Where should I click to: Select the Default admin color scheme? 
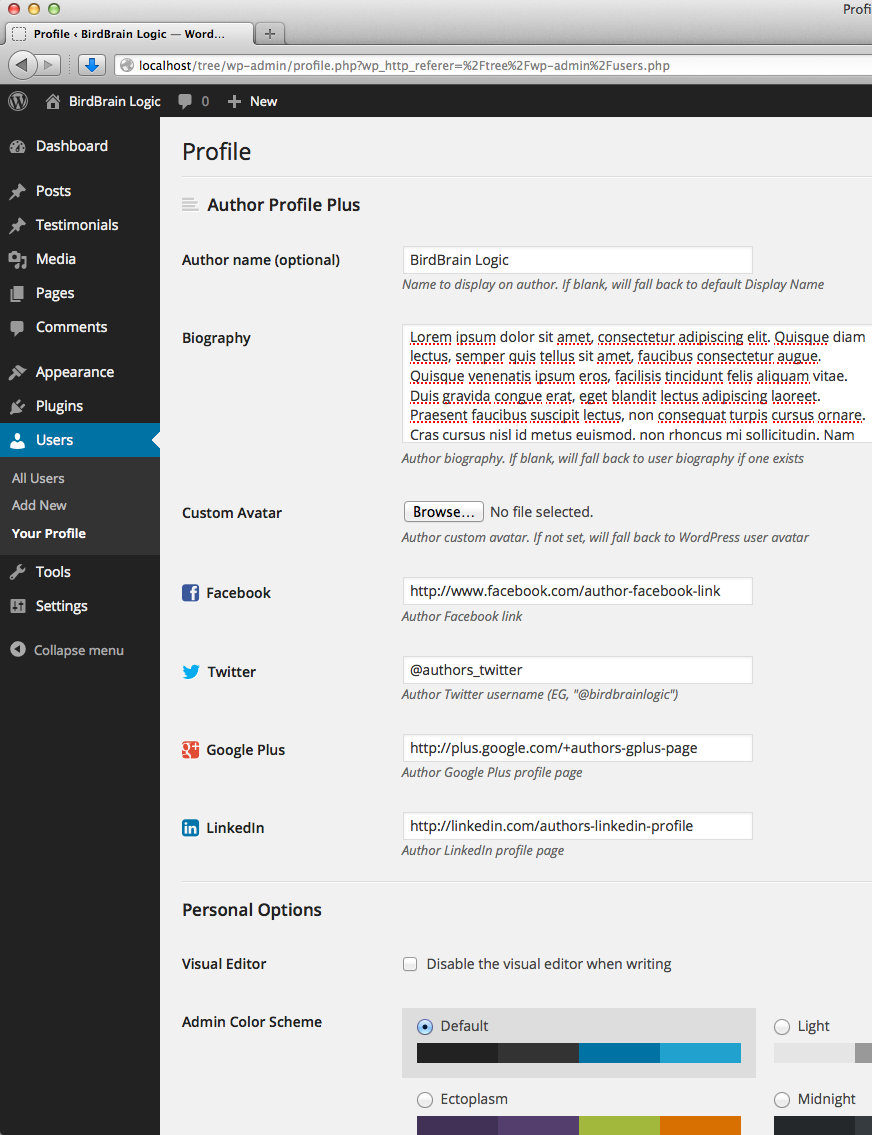point(425,1026)
